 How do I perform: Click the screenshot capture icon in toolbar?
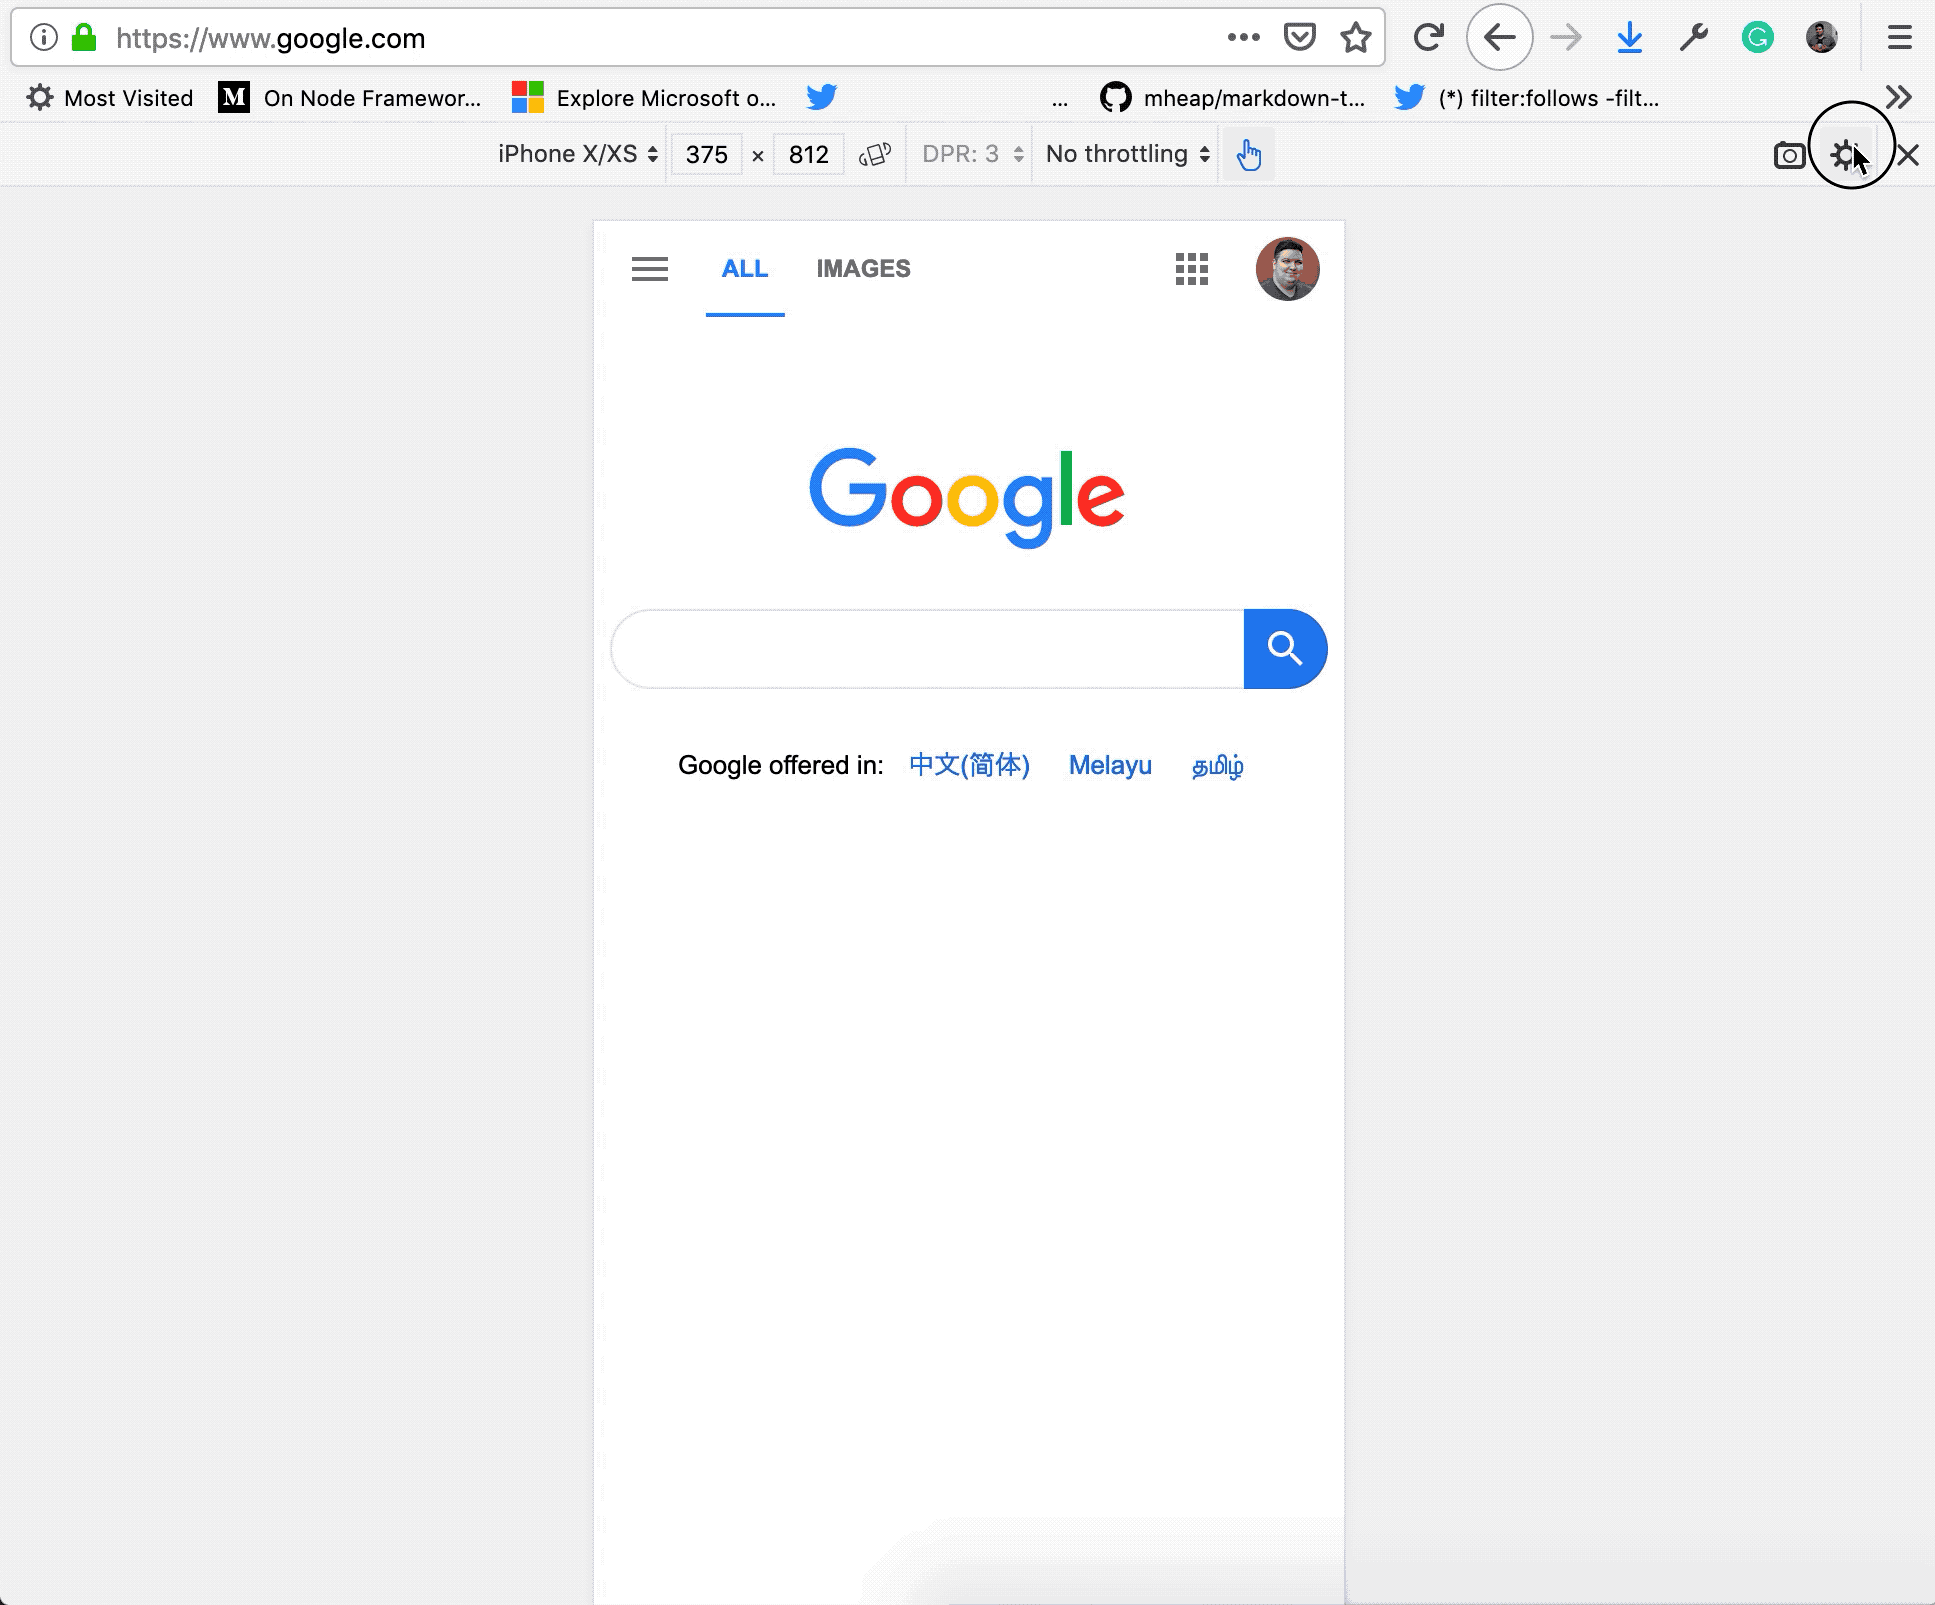tap(1787, 154)
